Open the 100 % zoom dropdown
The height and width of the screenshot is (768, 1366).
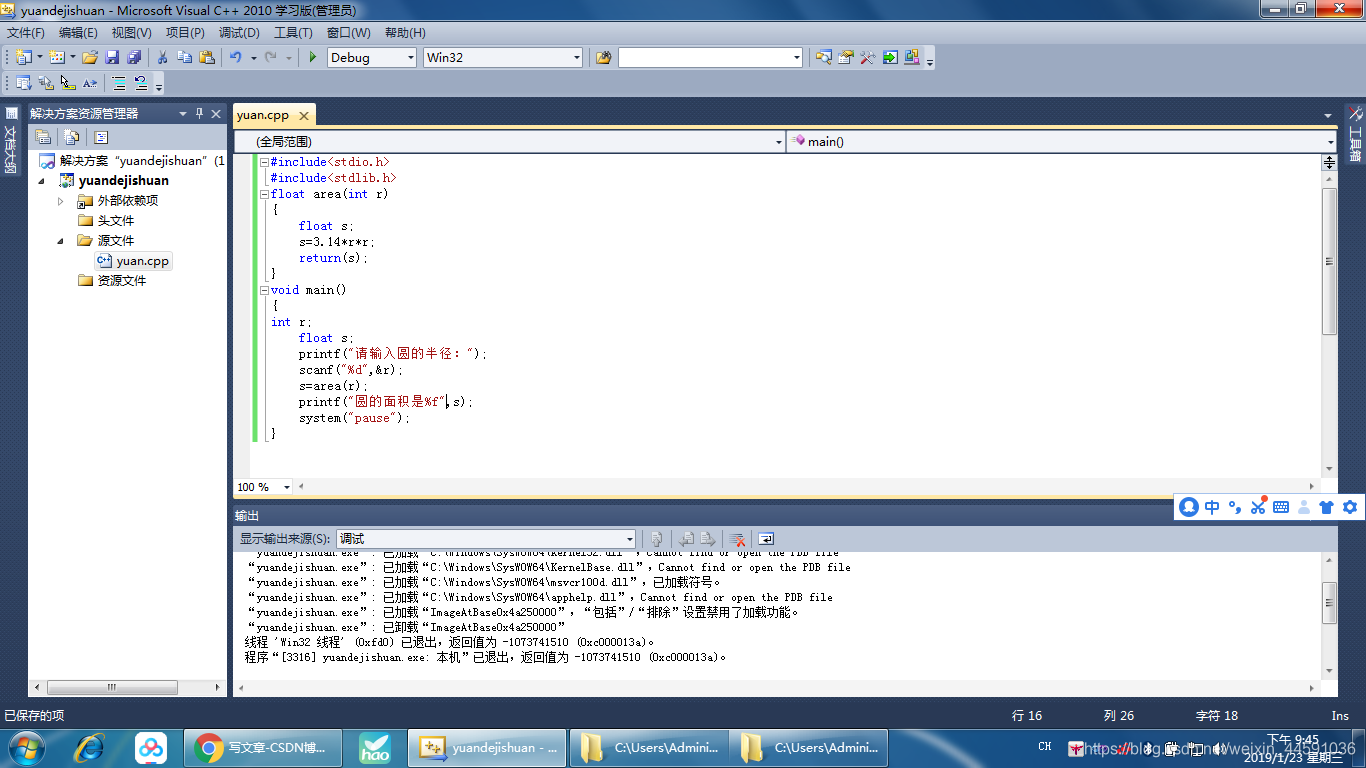point(287,487)
